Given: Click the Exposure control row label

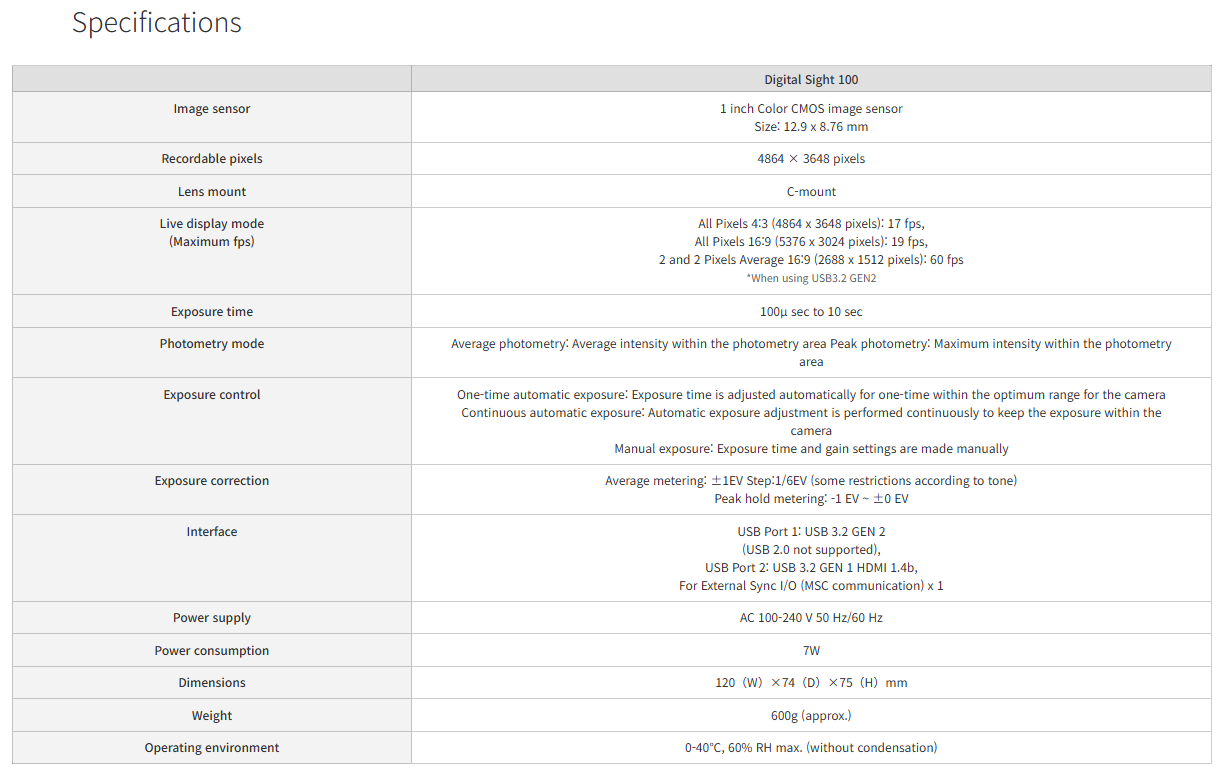Looking at the screenshot, I should click(212, 395).
